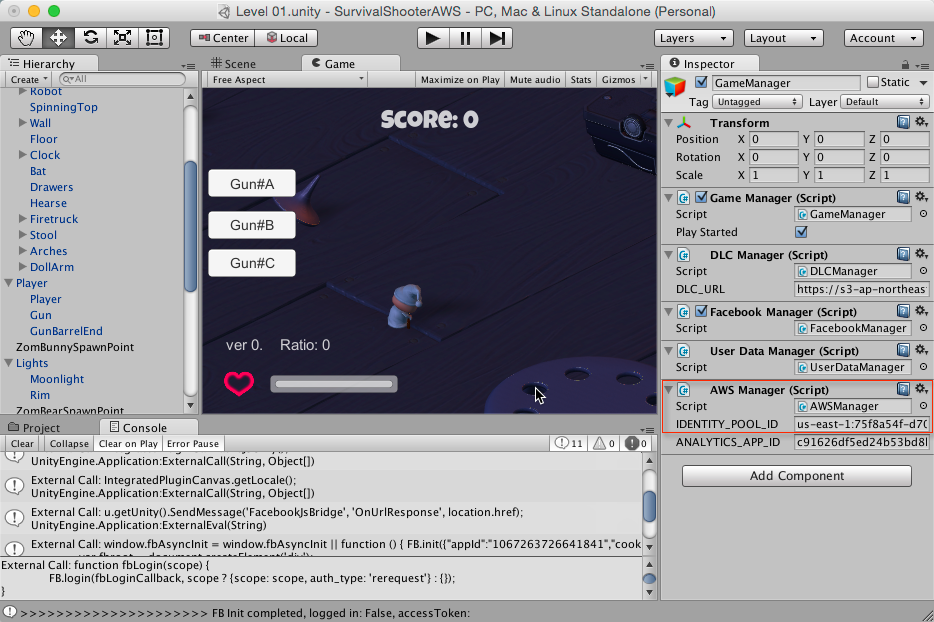934x622 pixels.
Task: Open the Layout dropdown
Action: click(783, 38)
